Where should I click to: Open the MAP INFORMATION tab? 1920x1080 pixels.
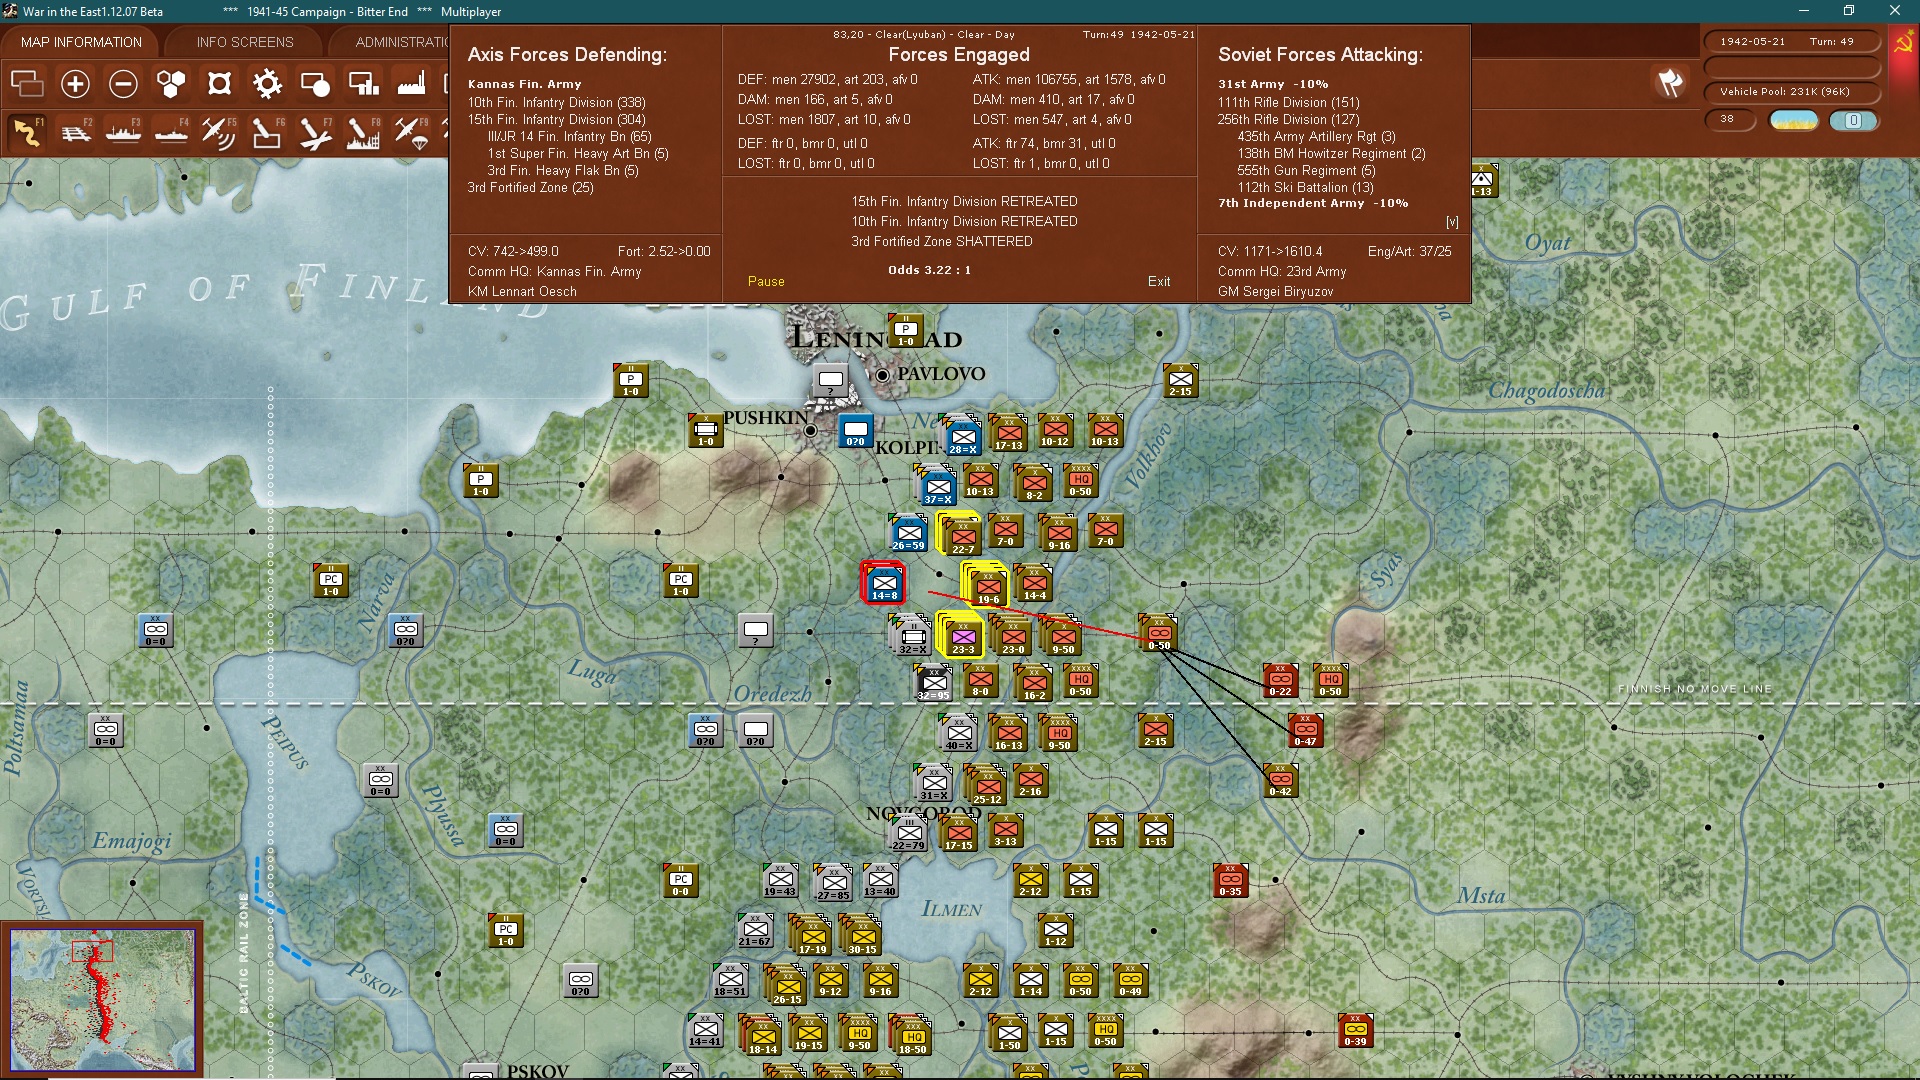pyautogui.click(x=81, y=42)
